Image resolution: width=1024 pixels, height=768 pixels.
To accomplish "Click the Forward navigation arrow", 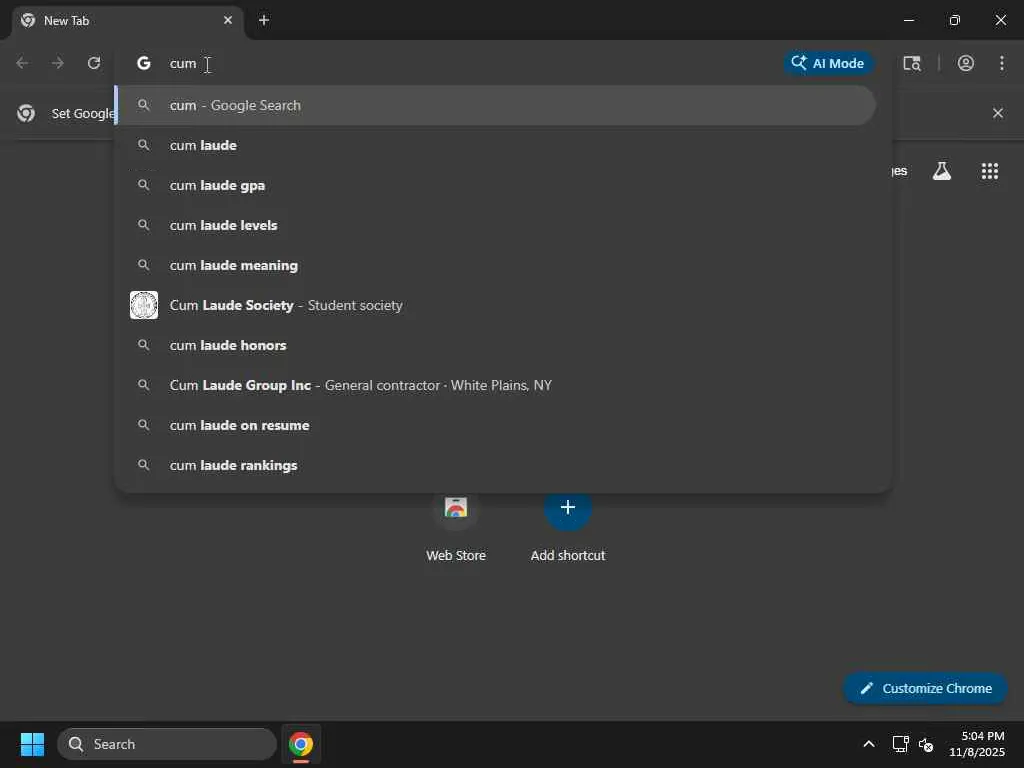I will (x=58, y=63).
